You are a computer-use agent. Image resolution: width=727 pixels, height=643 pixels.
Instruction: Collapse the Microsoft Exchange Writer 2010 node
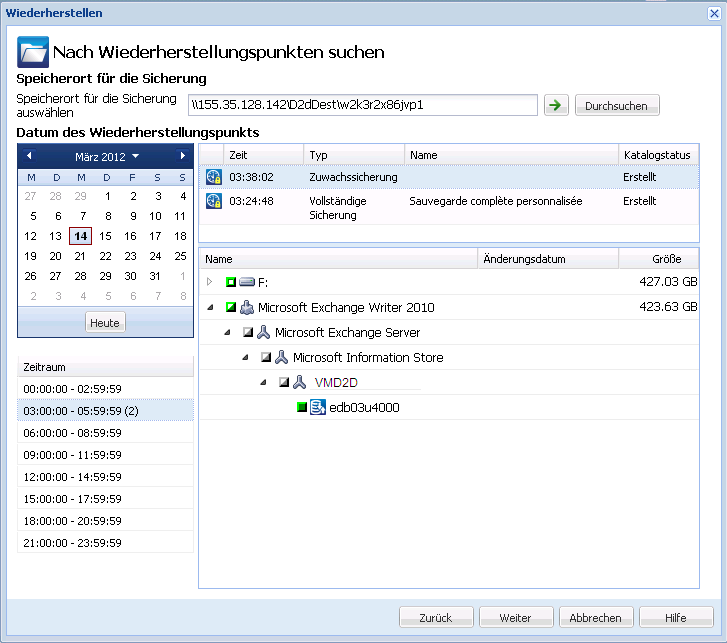click(x=210, y=308)
